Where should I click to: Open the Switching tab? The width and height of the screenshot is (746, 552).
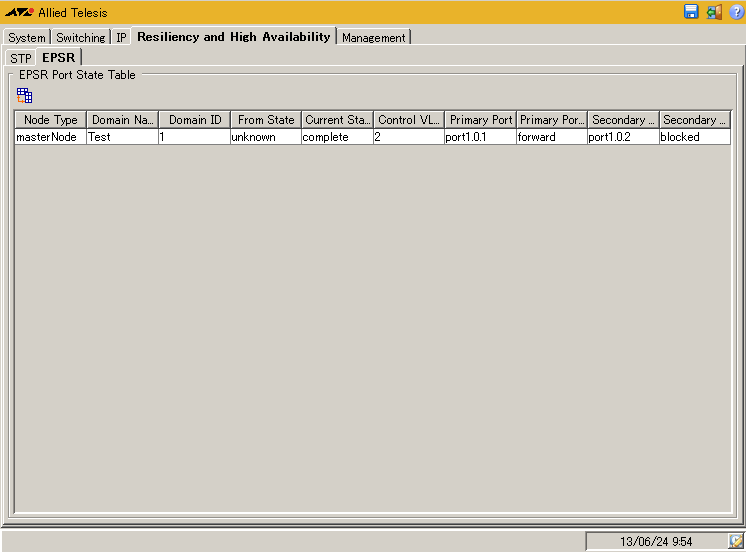tap(80, 38)
